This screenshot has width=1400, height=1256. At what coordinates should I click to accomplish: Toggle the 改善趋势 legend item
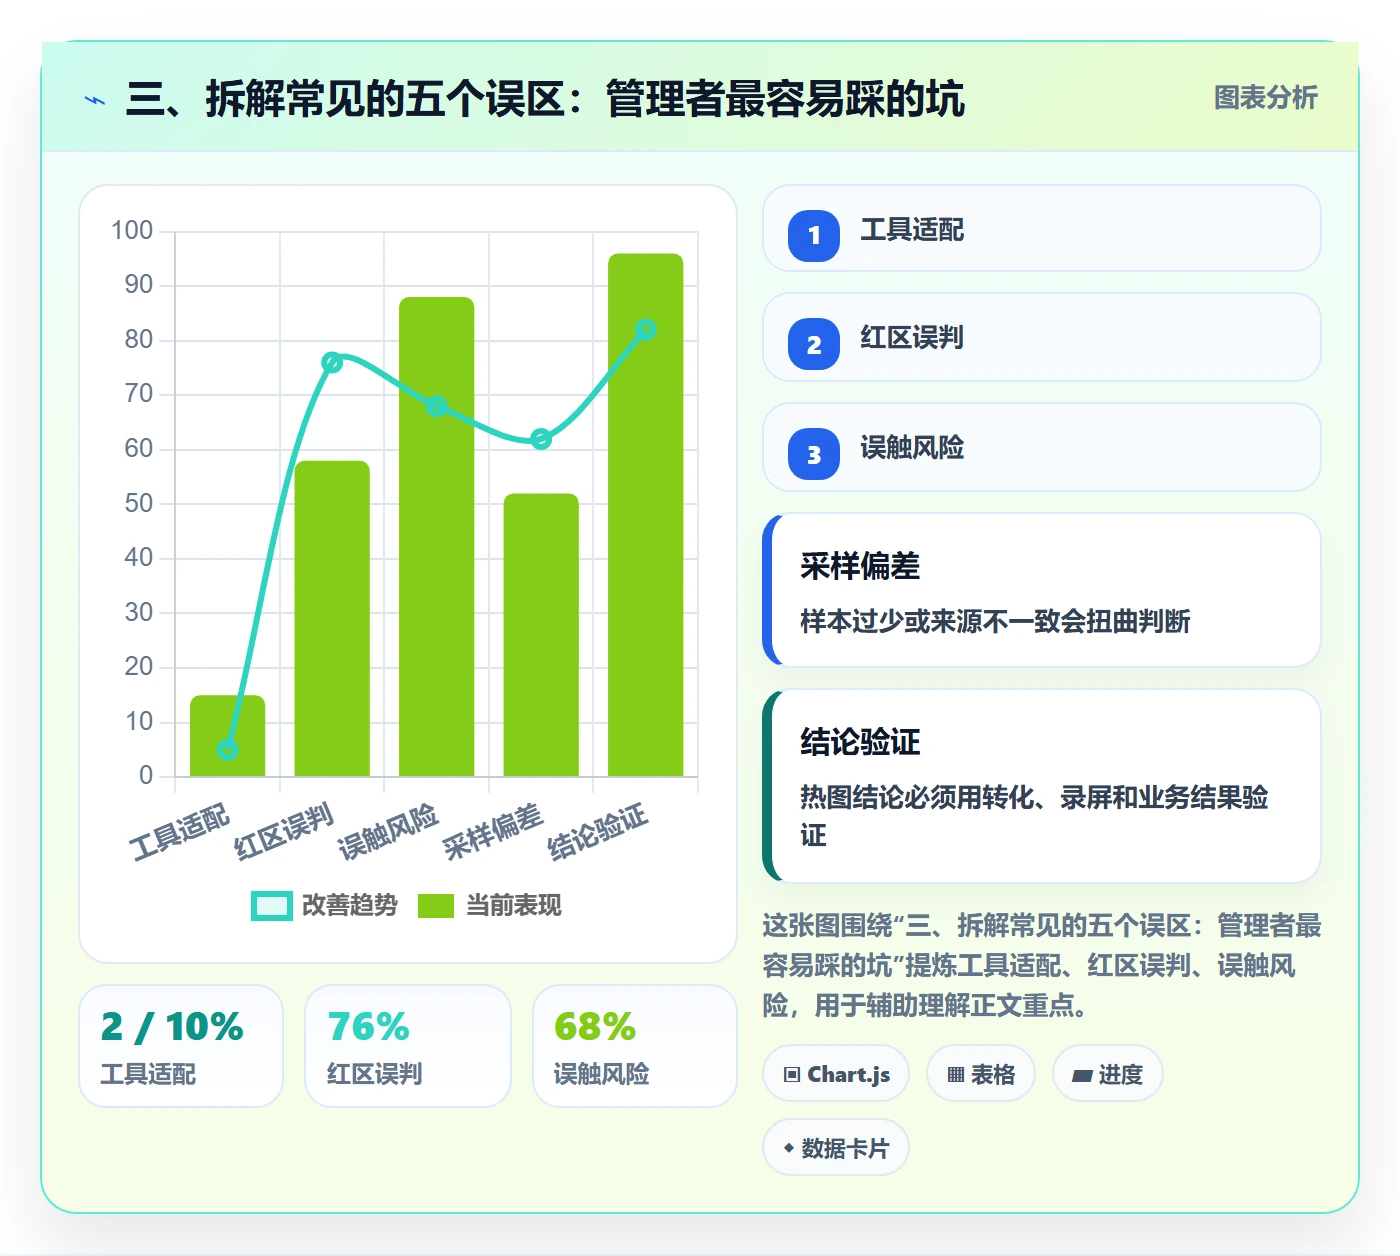324,905
